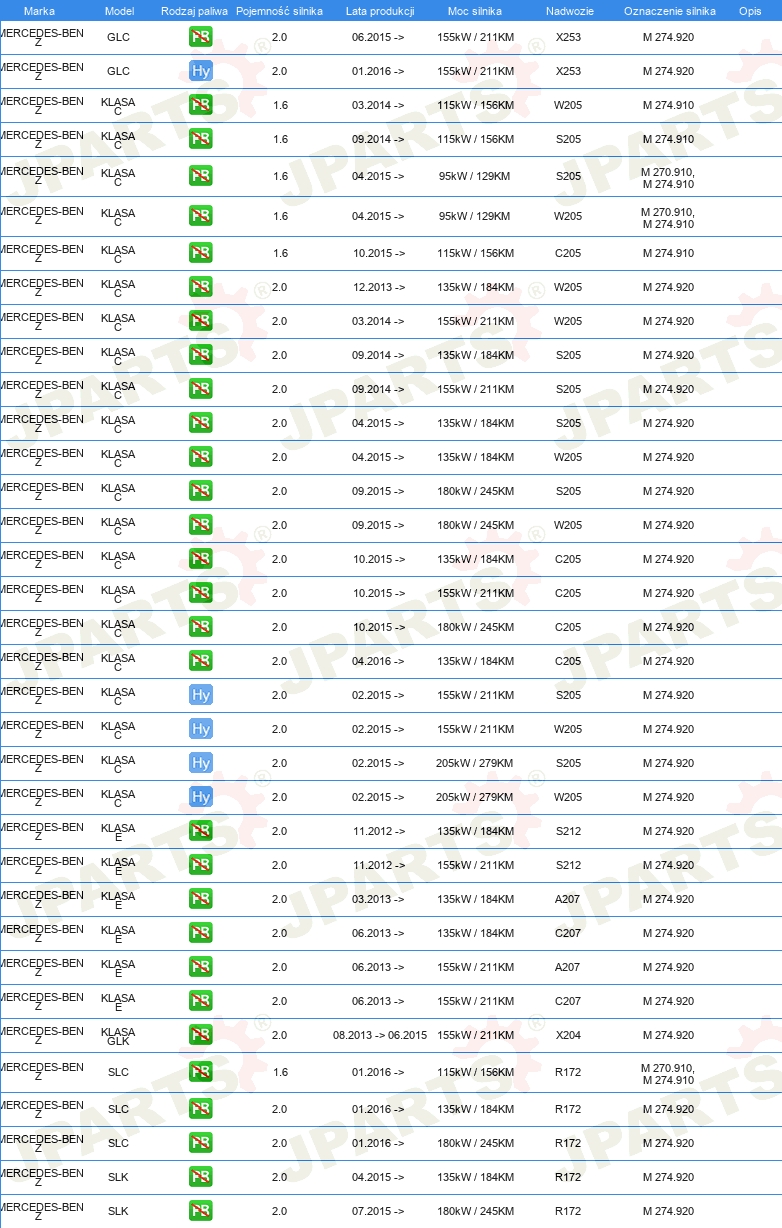The height and width of the screenshot is (1228, 782).
Task: Click the petrol icon in the Klasa GLK X204 row
Action: pos(200,1036)
